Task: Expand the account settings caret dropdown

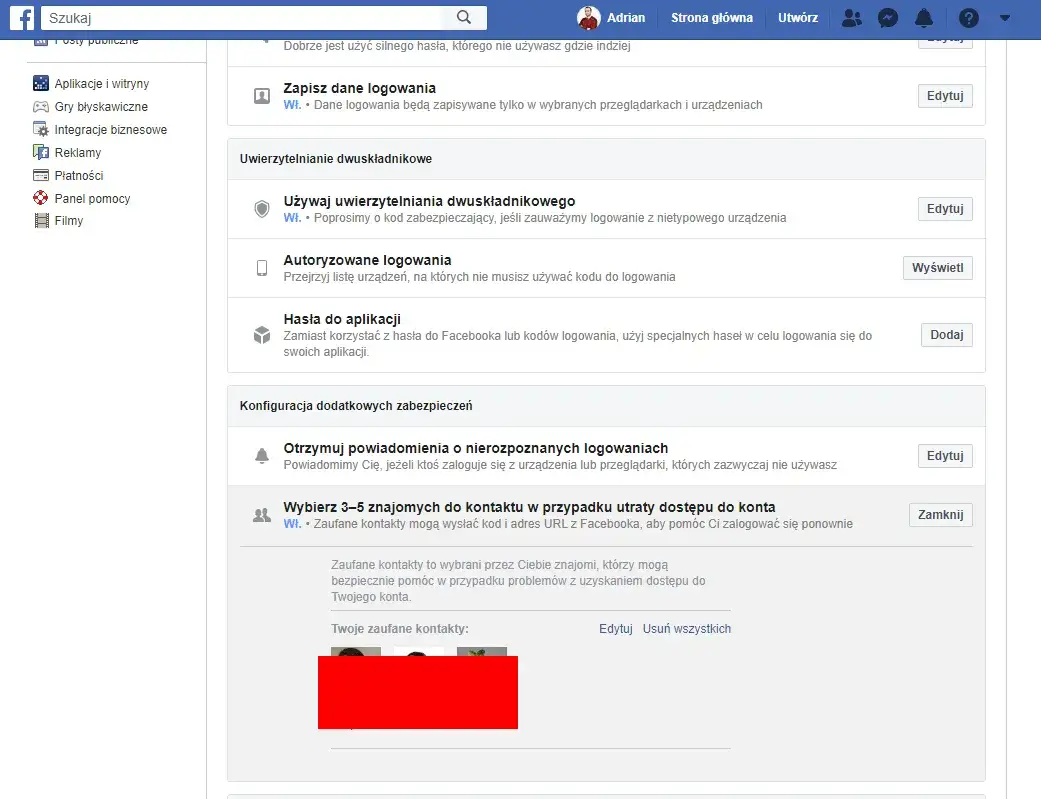Action: pyautogui.click(x=1005, y=17)
